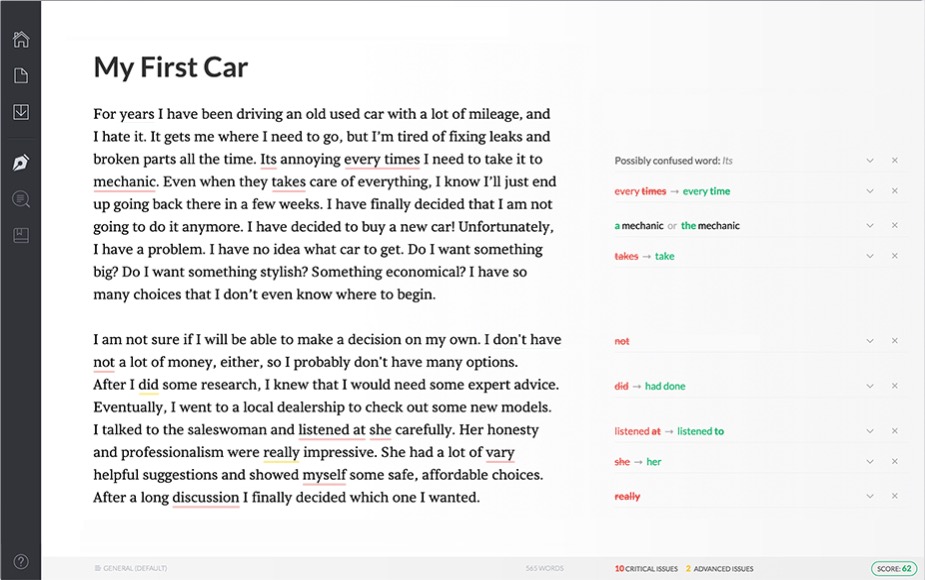
Task: Accept the 'a mechanic' replacement option
Action: tap(639, 226)
